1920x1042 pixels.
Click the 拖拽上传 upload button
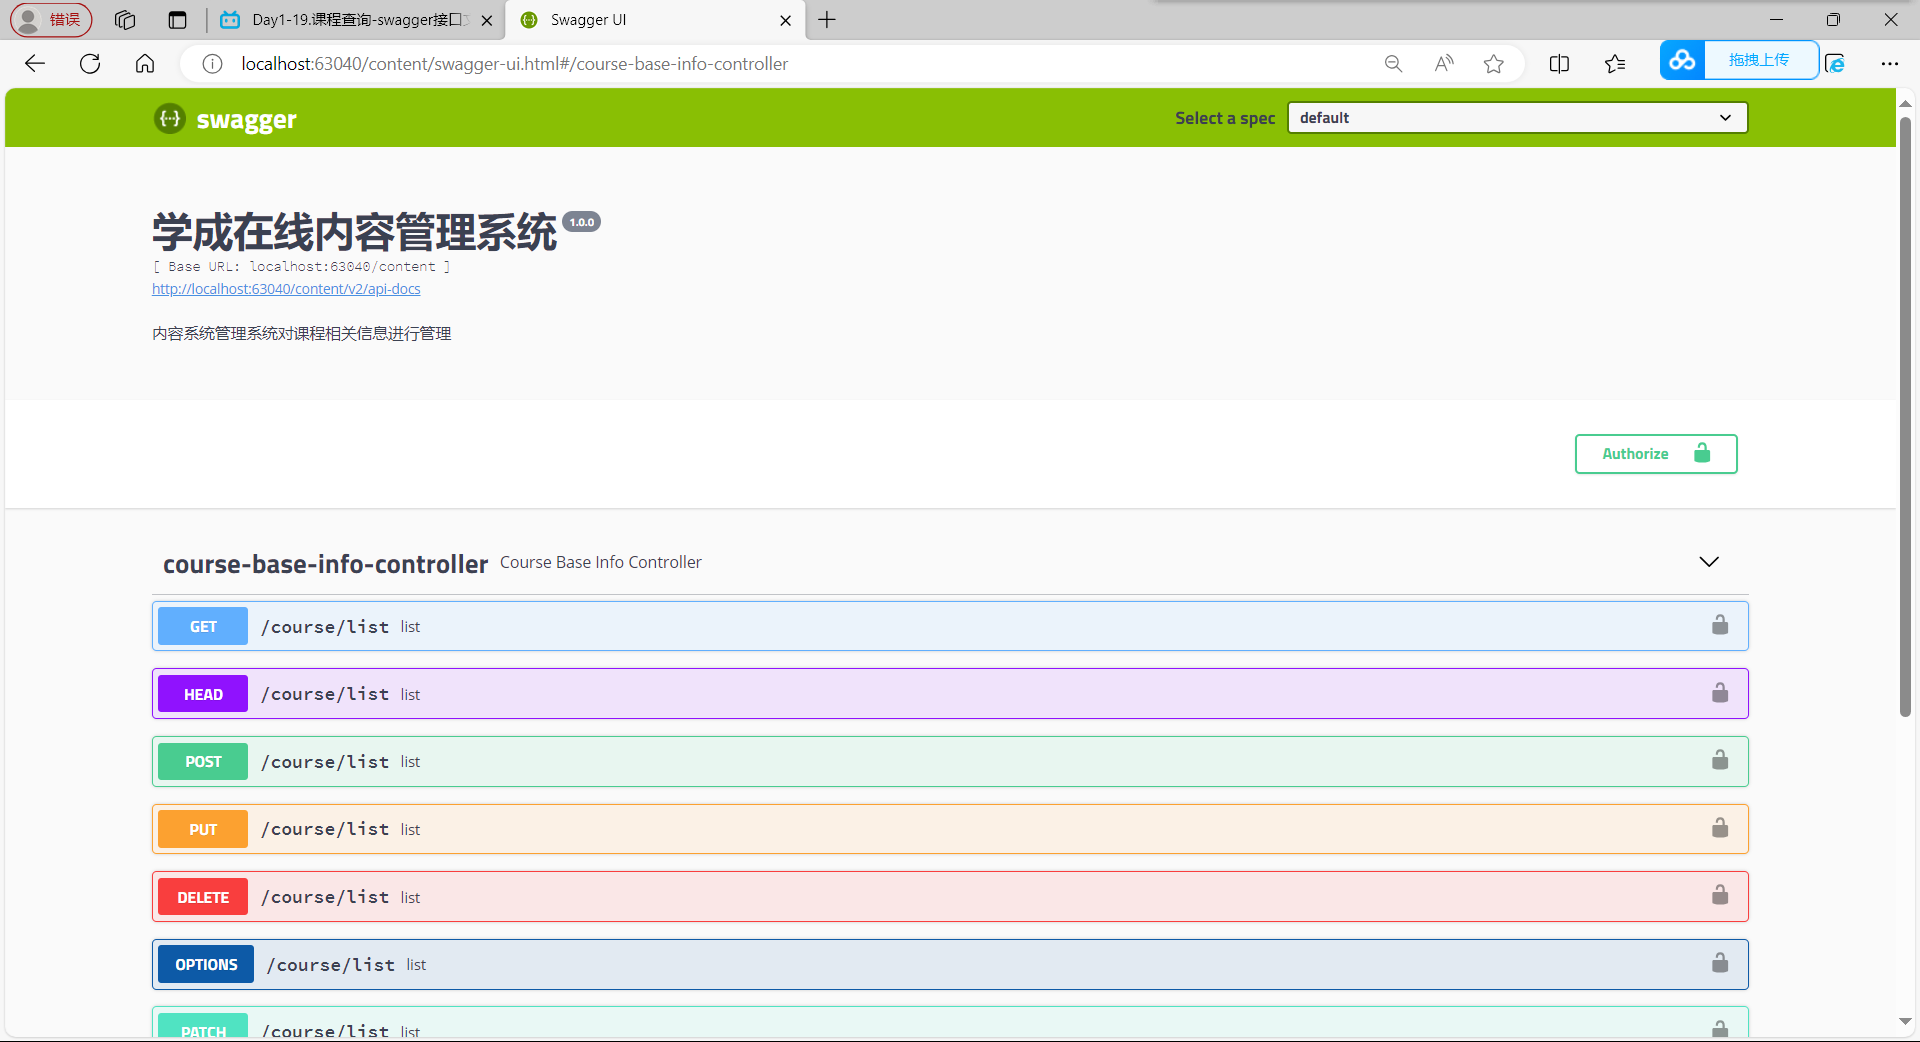pos(1760,60)
